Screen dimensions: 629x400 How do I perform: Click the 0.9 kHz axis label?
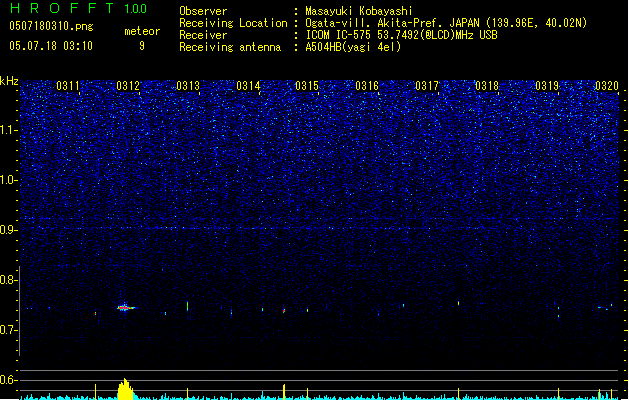tap(9, 230)
